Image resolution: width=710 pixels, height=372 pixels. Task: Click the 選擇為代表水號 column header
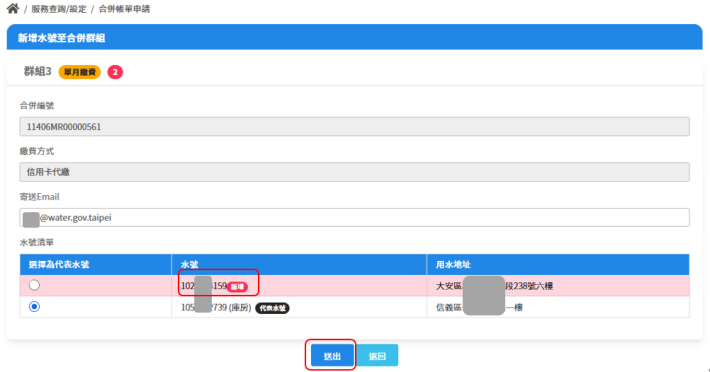[x=96, y=264]
